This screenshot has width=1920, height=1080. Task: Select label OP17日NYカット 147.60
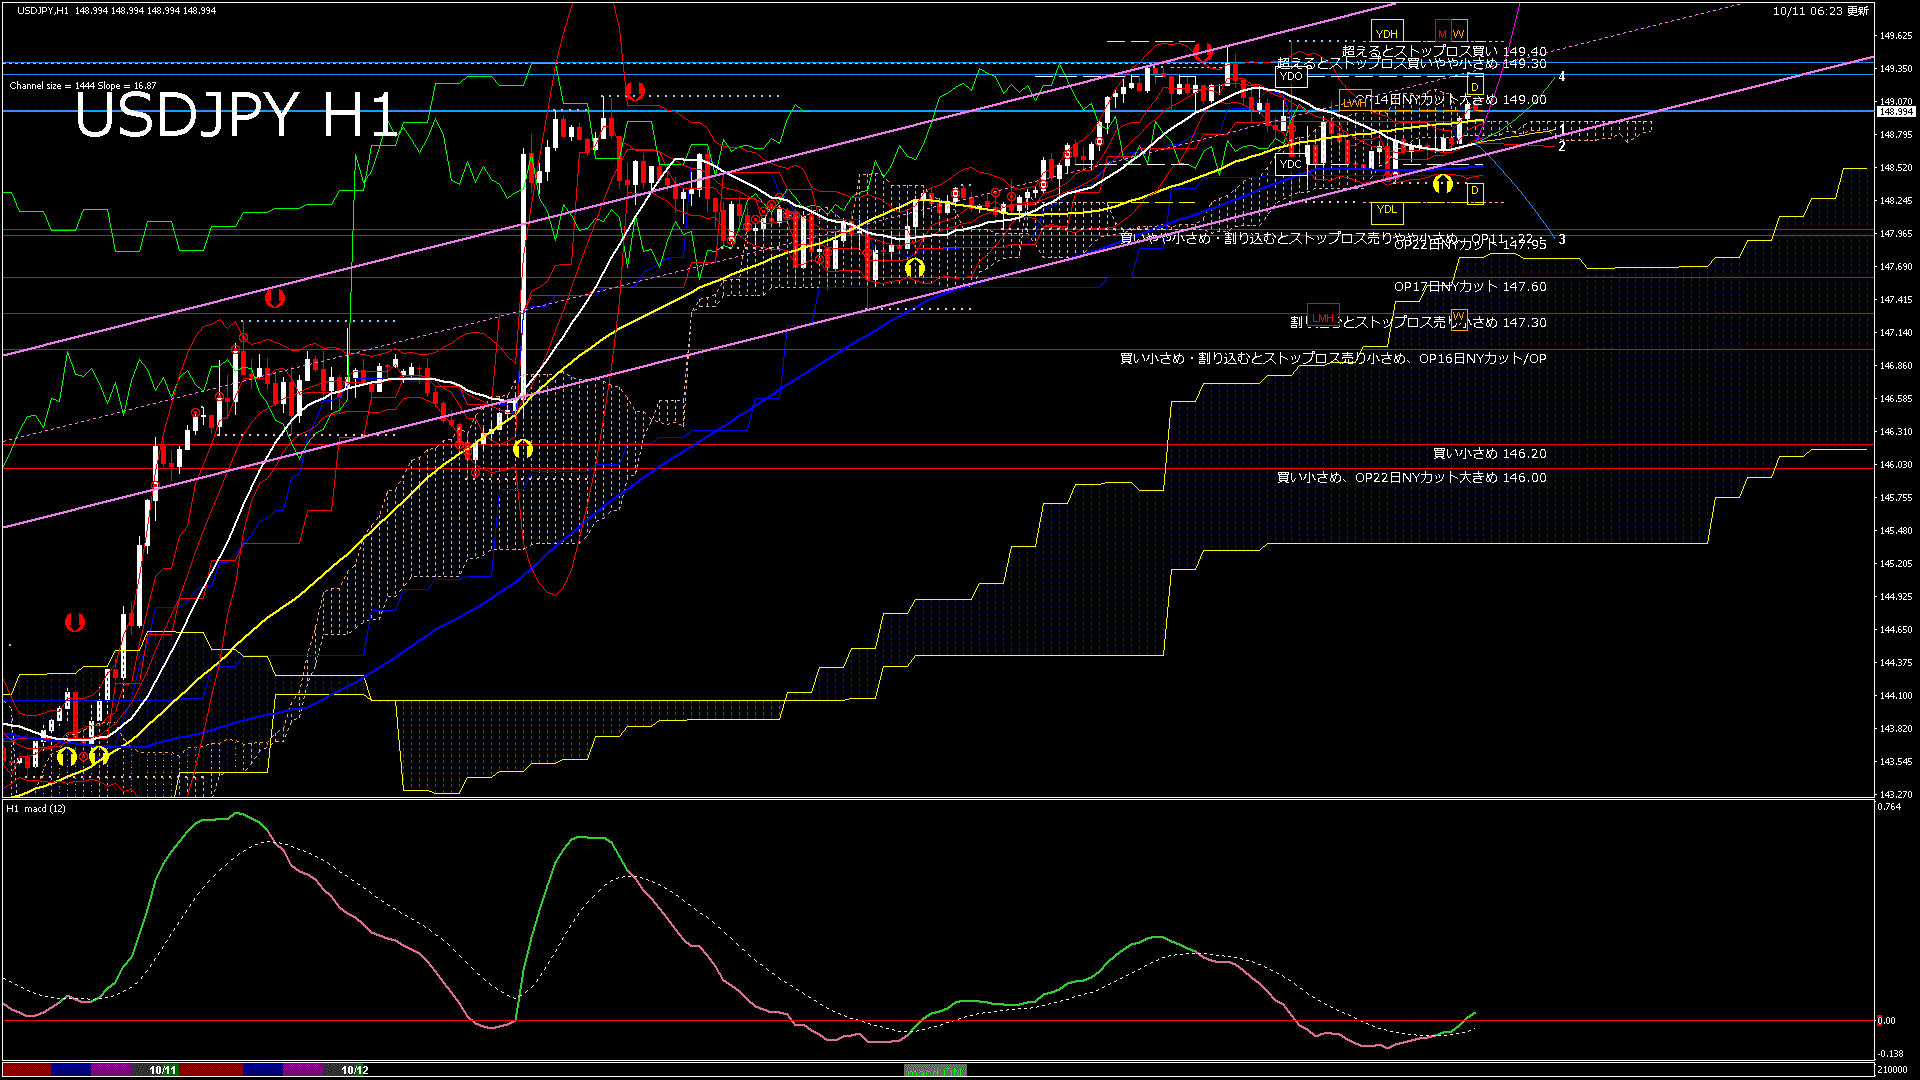coord(1471,287)
